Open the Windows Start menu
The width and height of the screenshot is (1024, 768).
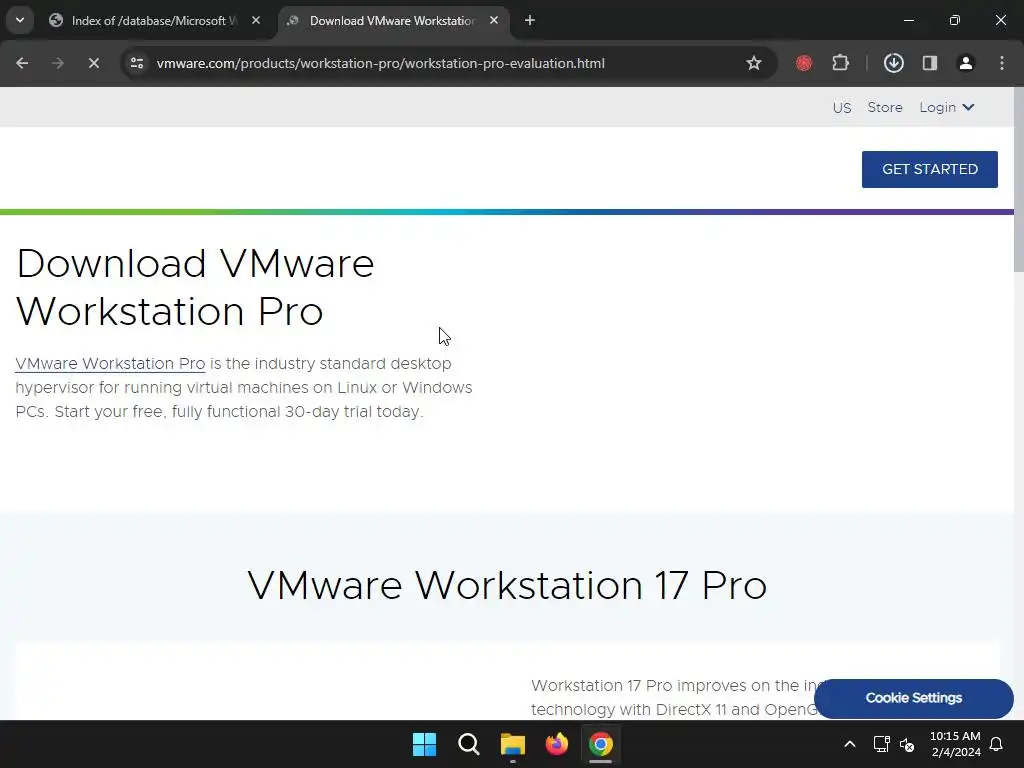[x=424, y=744]
